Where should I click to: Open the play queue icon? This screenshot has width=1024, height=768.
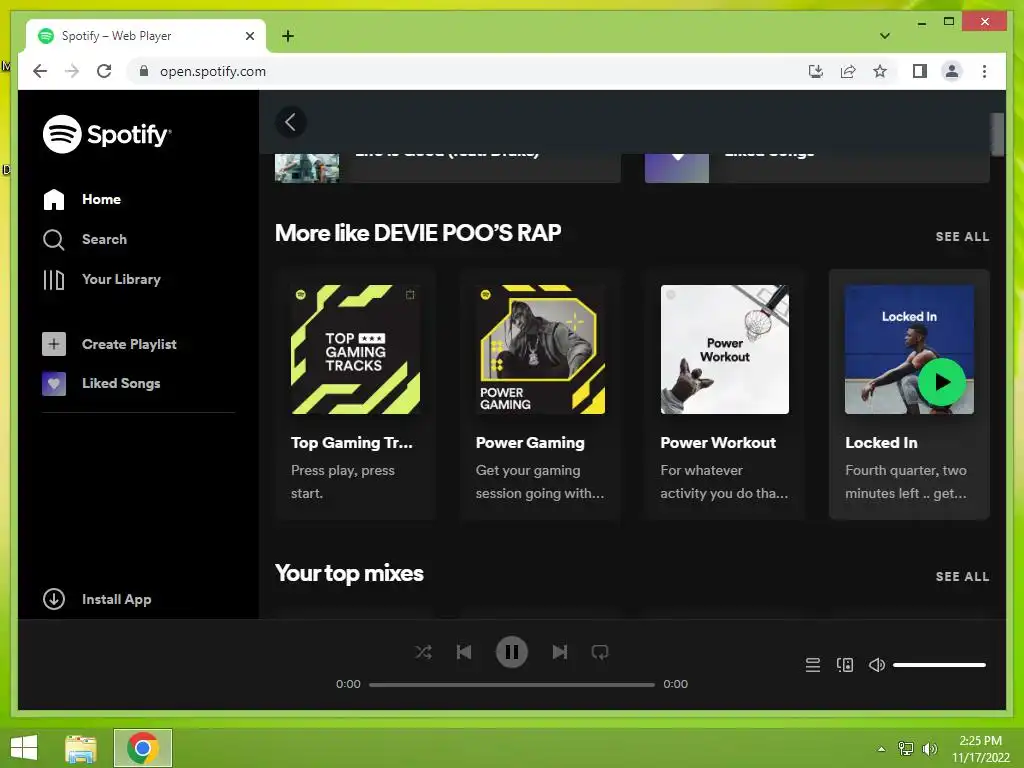click(x=812, y=665)
